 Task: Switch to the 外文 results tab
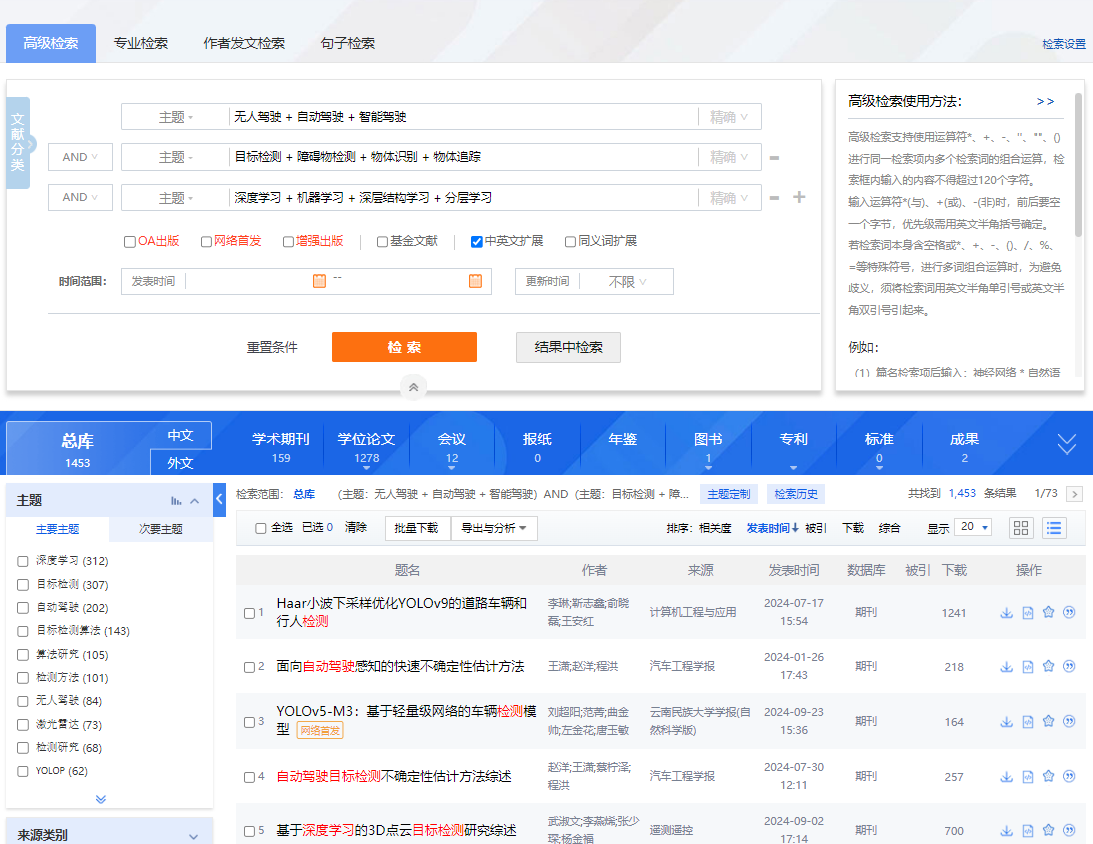point(181,463)
